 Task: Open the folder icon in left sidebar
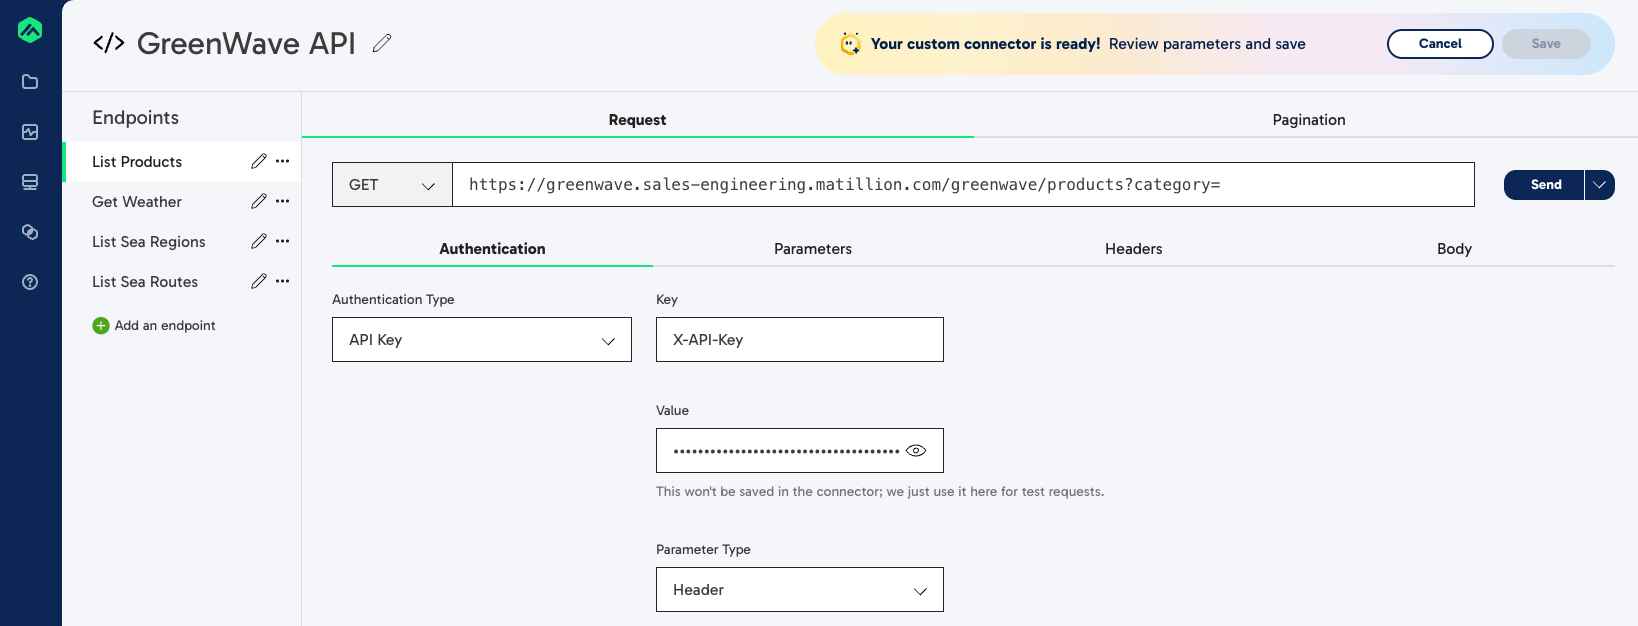(x=30, y=82)
